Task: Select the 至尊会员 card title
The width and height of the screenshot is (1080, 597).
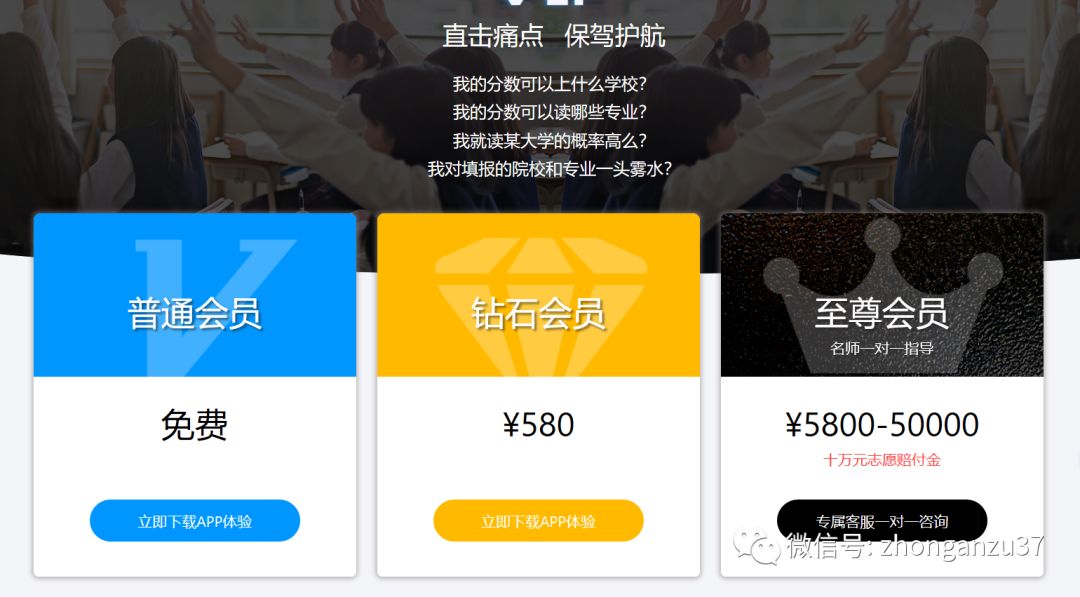Action: click(882, 313)
